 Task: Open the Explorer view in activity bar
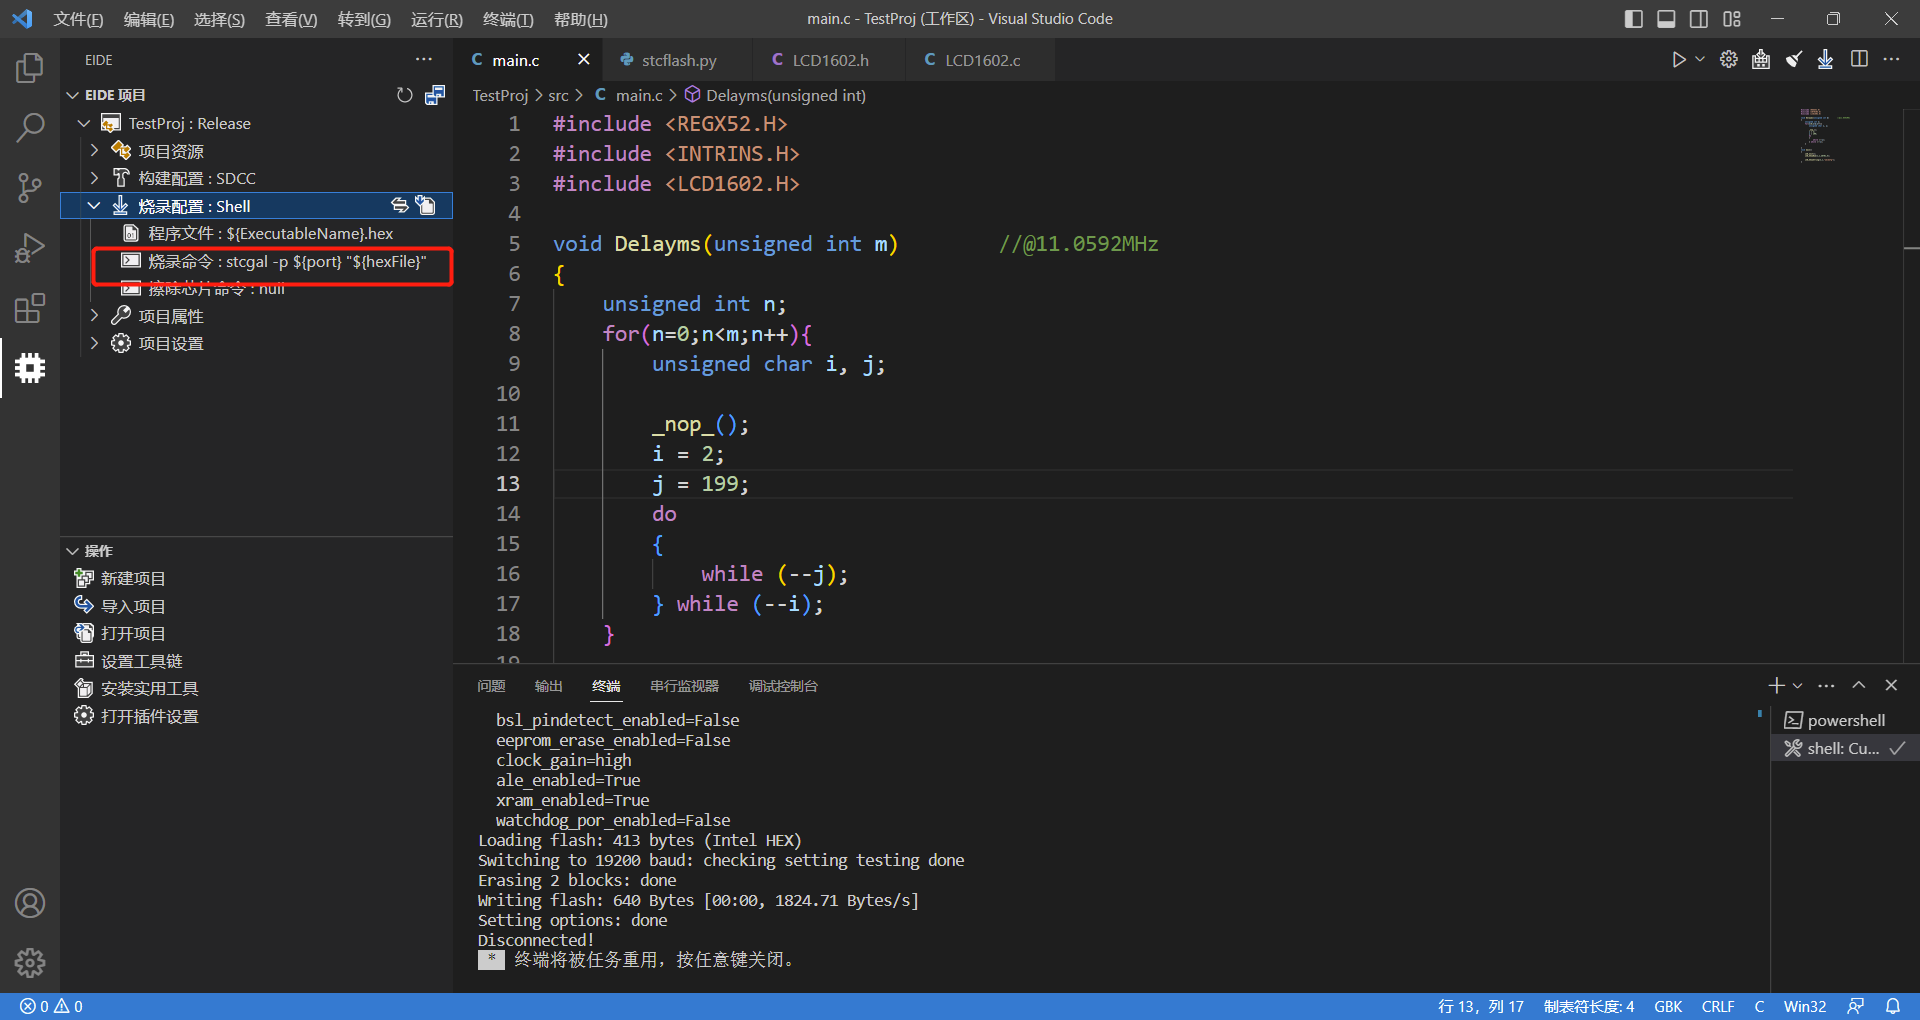click(30, 68)
